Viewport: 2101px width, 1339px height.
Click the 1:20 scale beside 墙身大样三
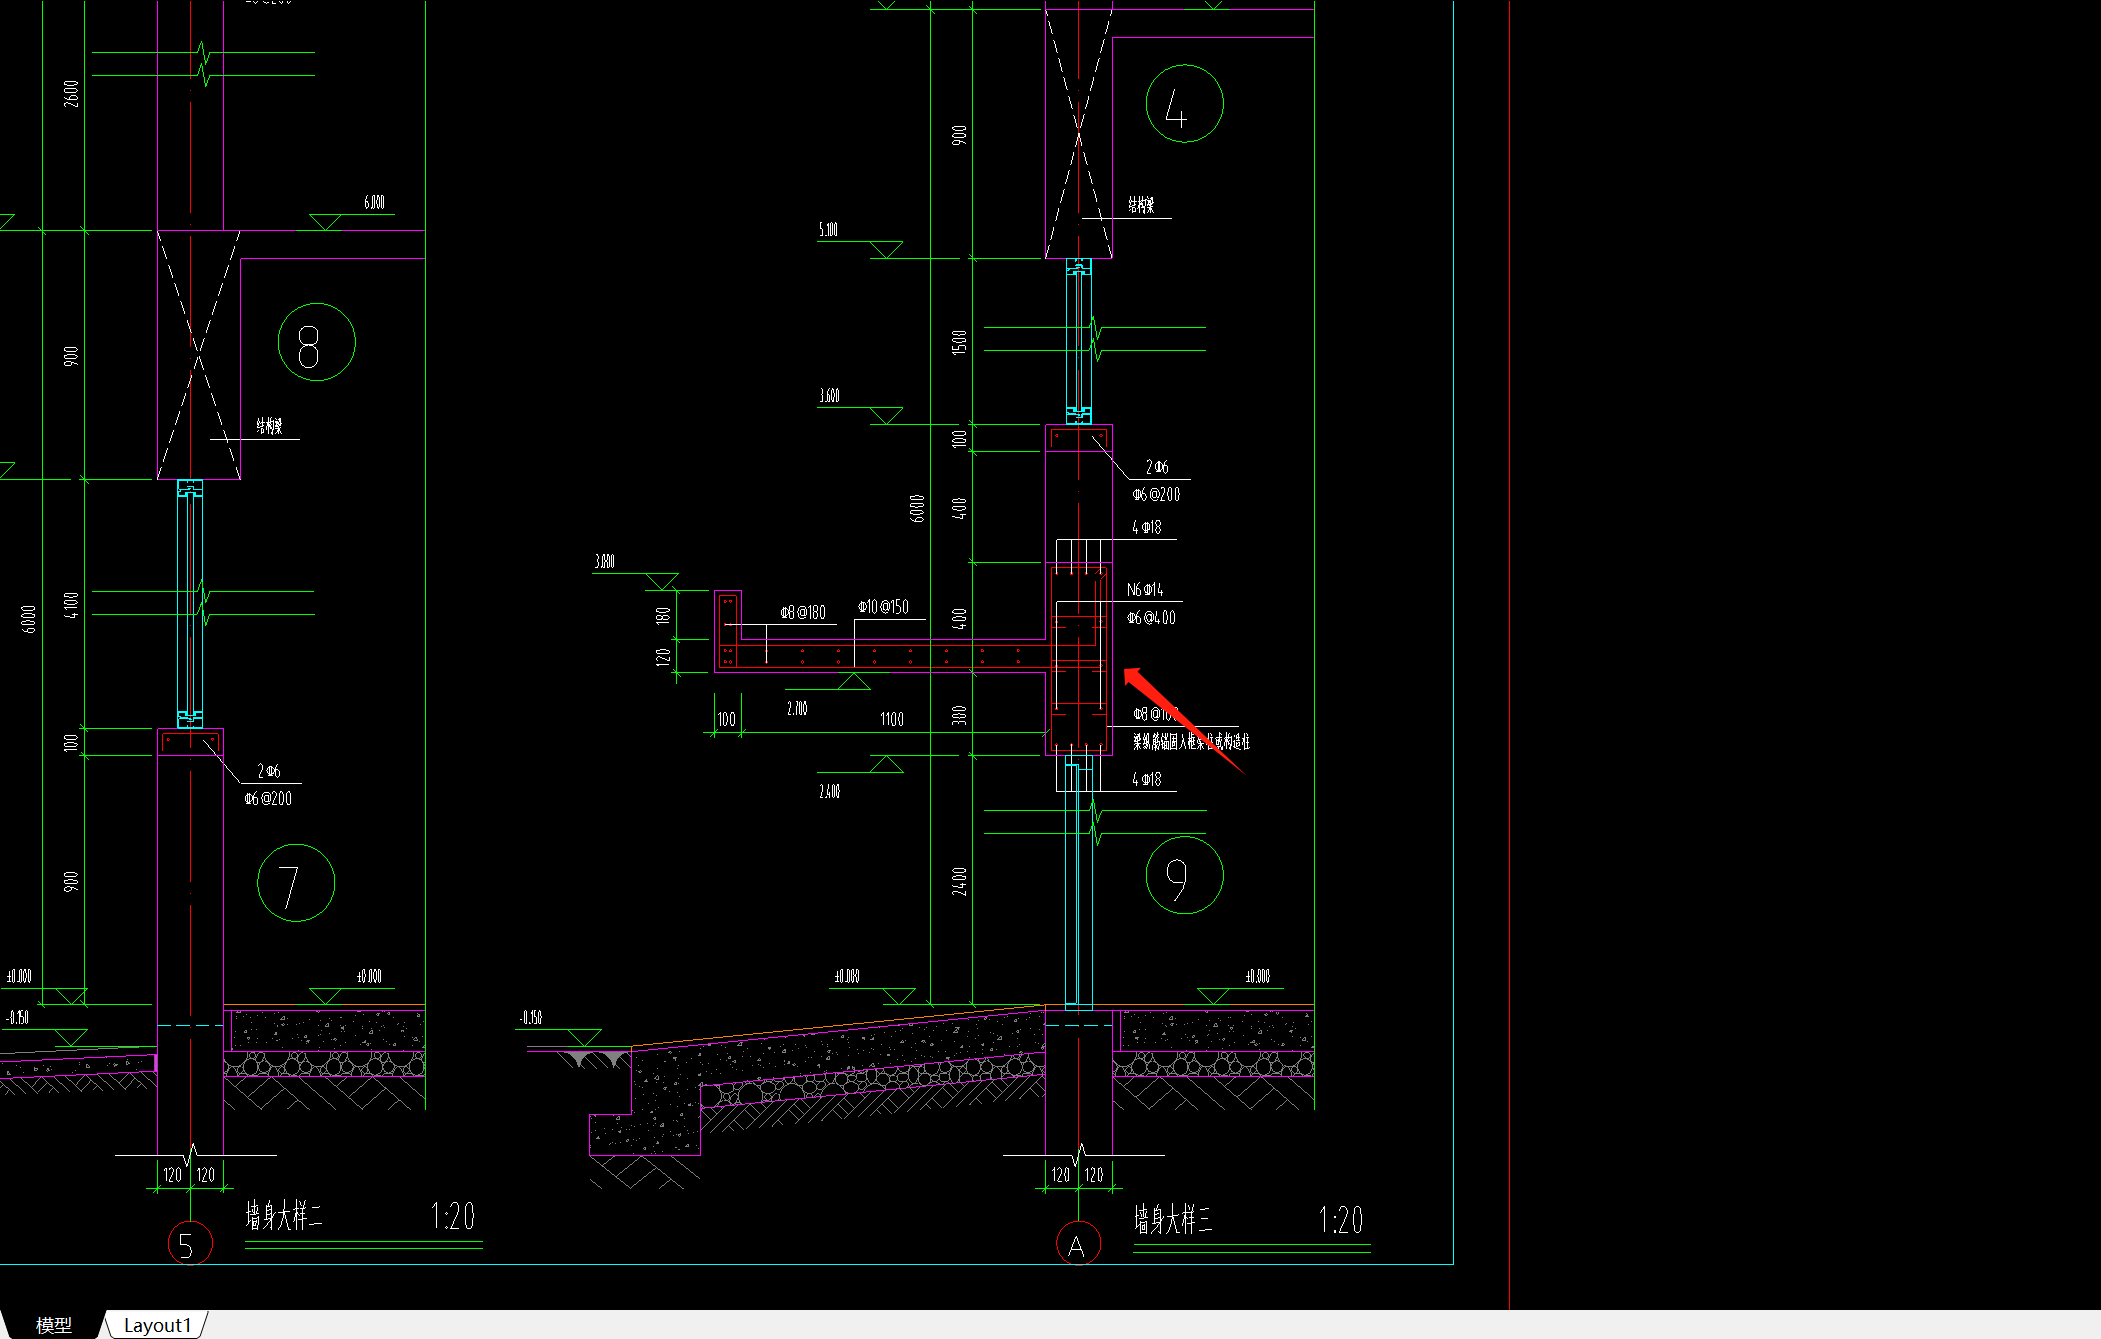pos(1341,1220)
